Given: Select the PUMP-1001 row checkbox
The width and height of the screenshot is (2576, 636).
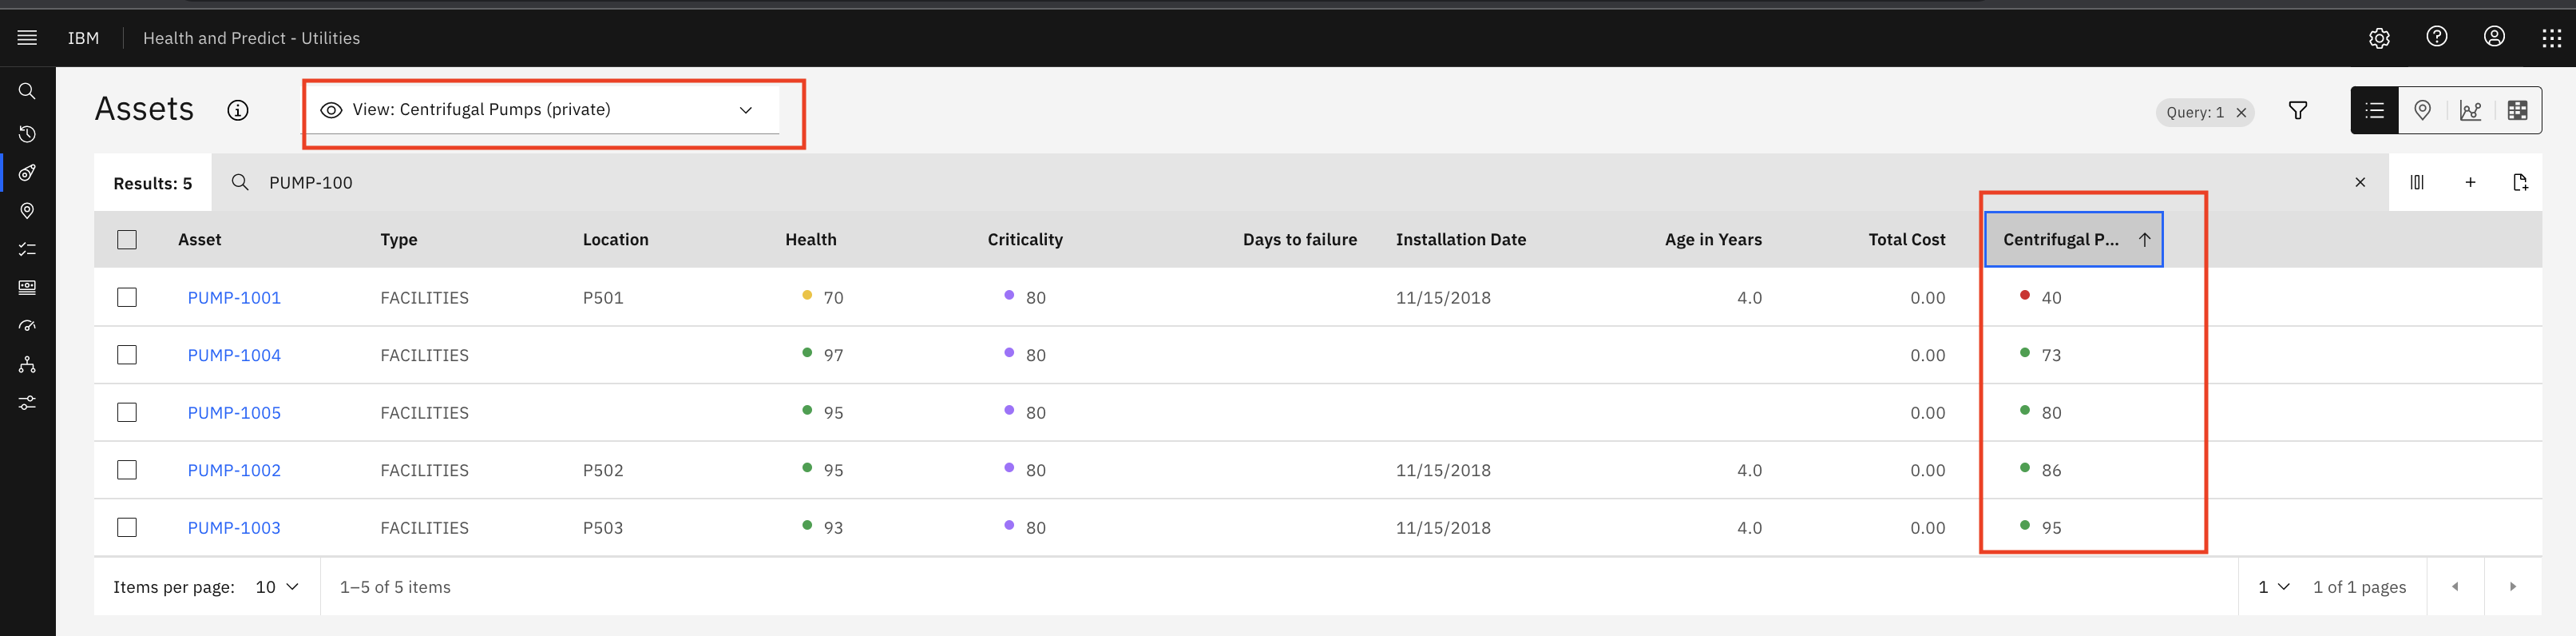Looking at the screenshot, I should tap(127, 298).
